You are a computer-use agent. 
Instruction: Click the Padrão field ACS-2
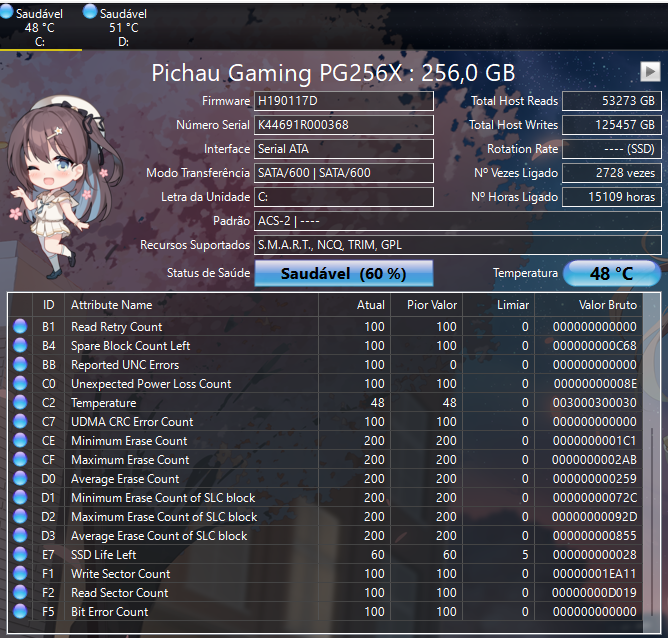pyautogui.click(x=458, y=221)
